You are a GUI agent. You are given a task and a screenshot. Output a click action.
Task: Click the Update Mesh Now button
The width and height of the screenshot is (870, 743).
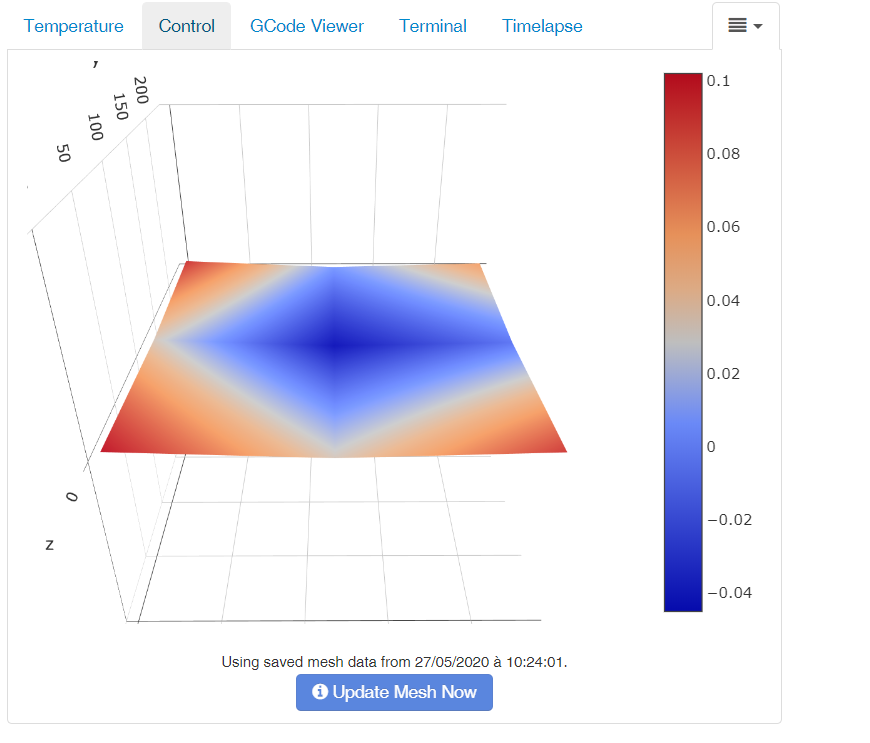[x=394, y=693]
